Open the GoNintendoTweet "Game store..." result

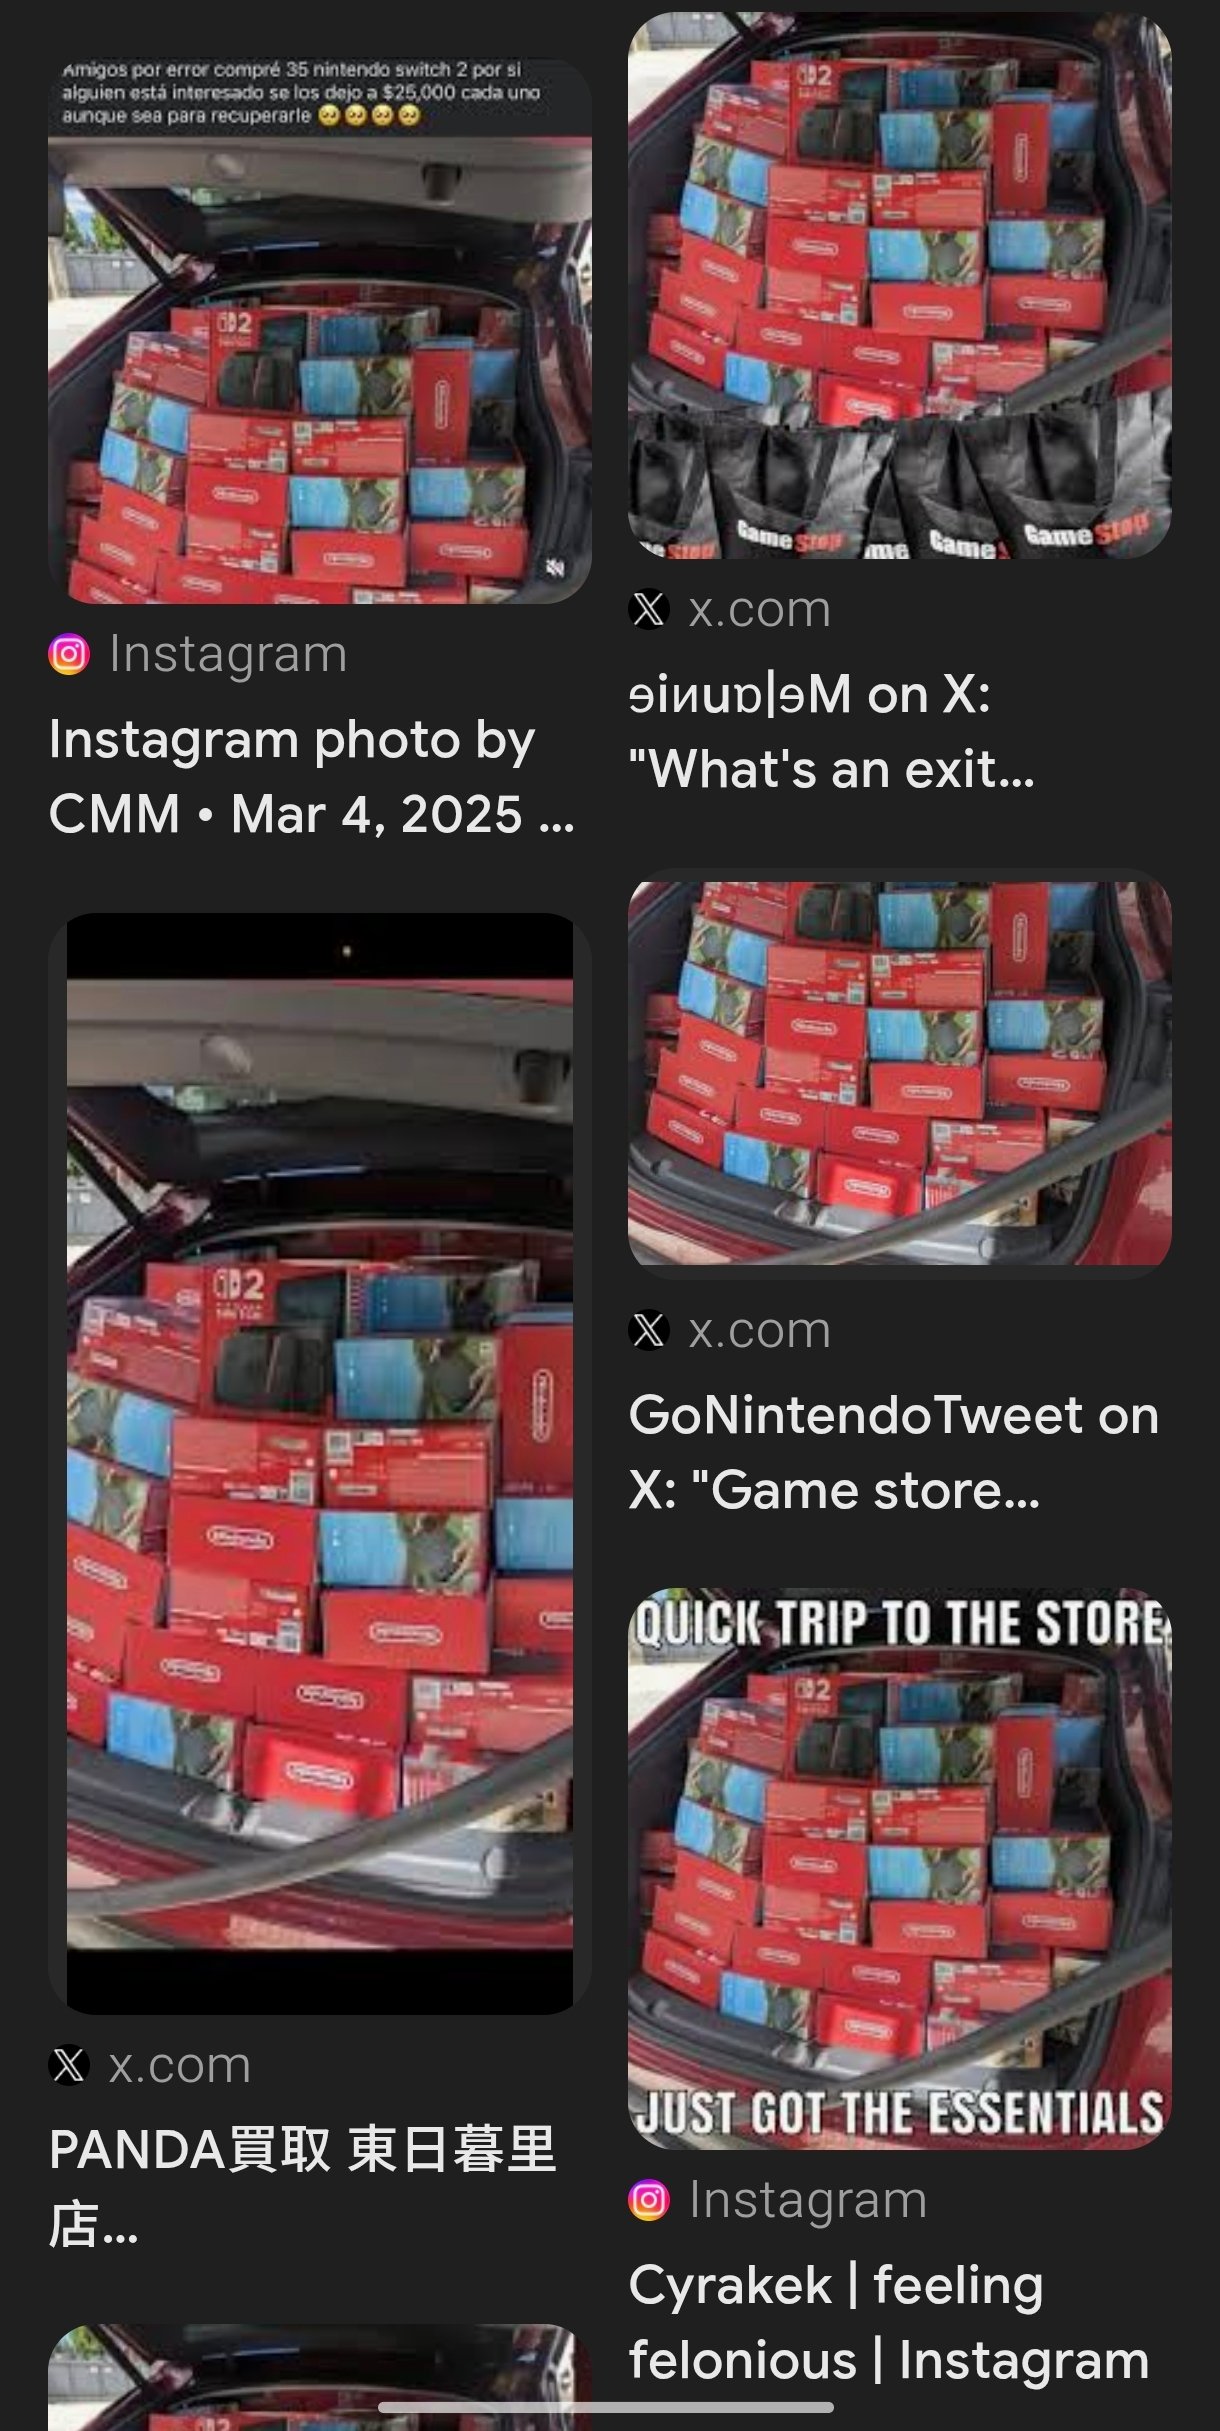(894, 1452)
